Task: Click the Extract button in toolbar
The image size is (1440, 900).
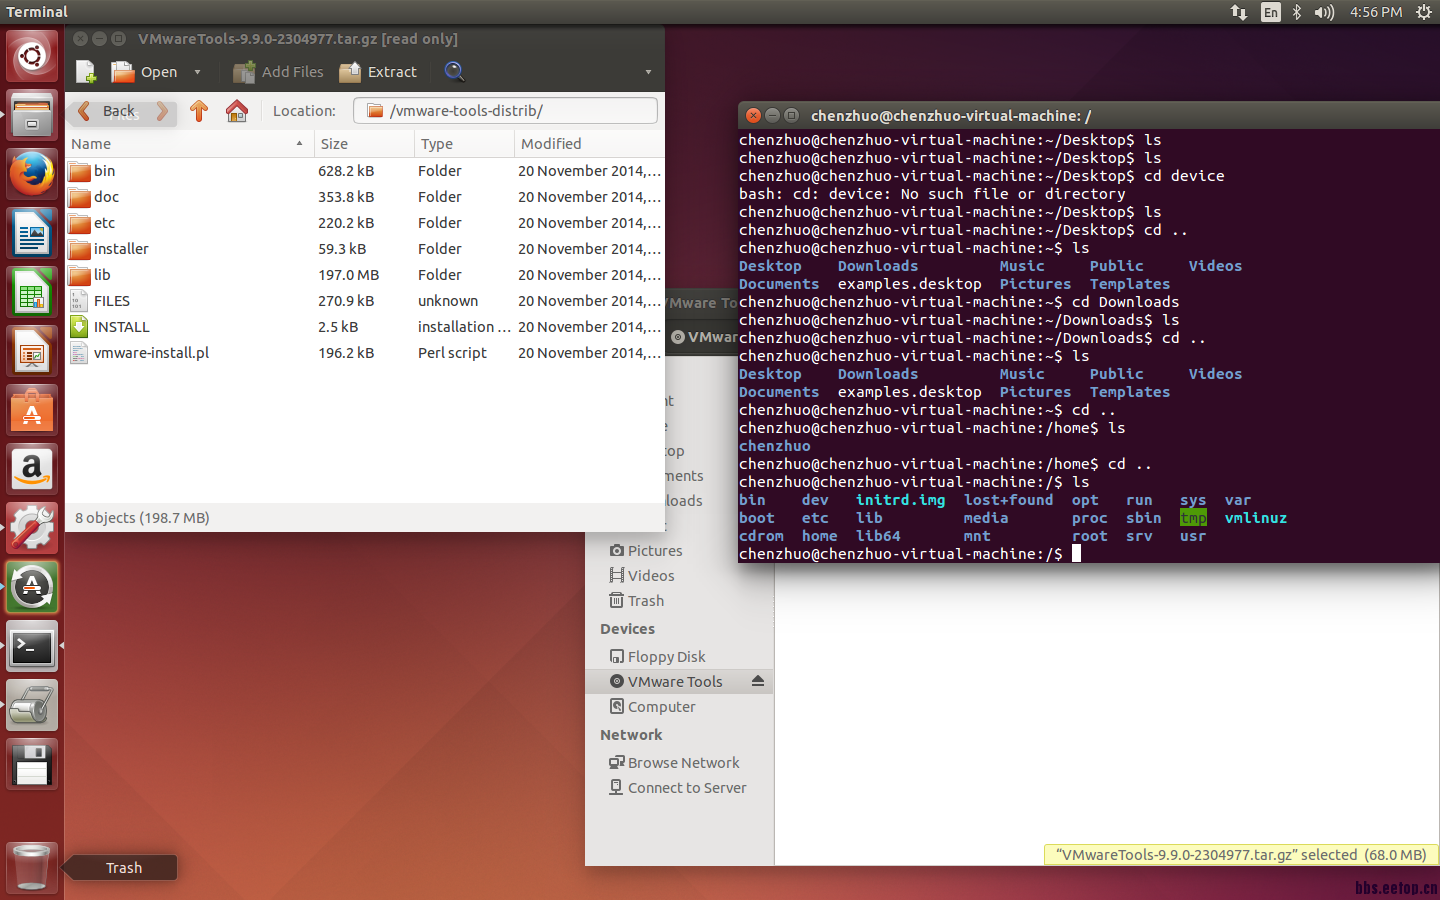Action: pos(378,72)
